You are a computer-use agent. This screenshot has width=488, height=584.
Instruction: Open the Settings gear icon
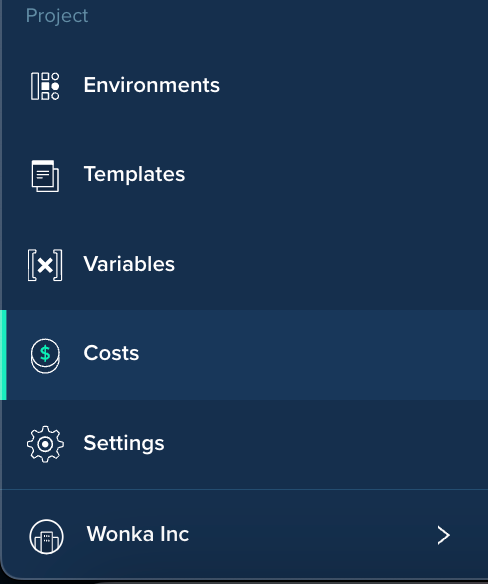click(x=45, y=444)
